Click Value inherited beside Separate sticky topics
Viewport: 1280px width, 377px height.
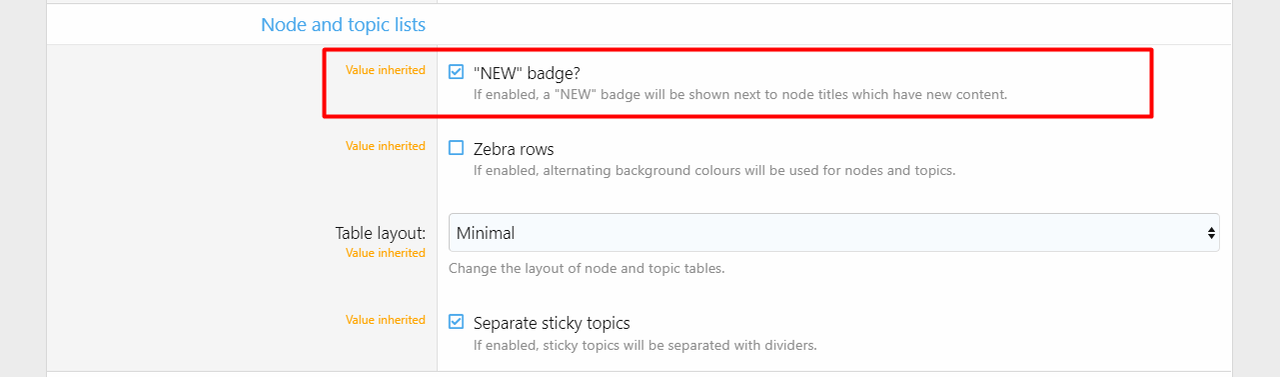tap(385, 320)
